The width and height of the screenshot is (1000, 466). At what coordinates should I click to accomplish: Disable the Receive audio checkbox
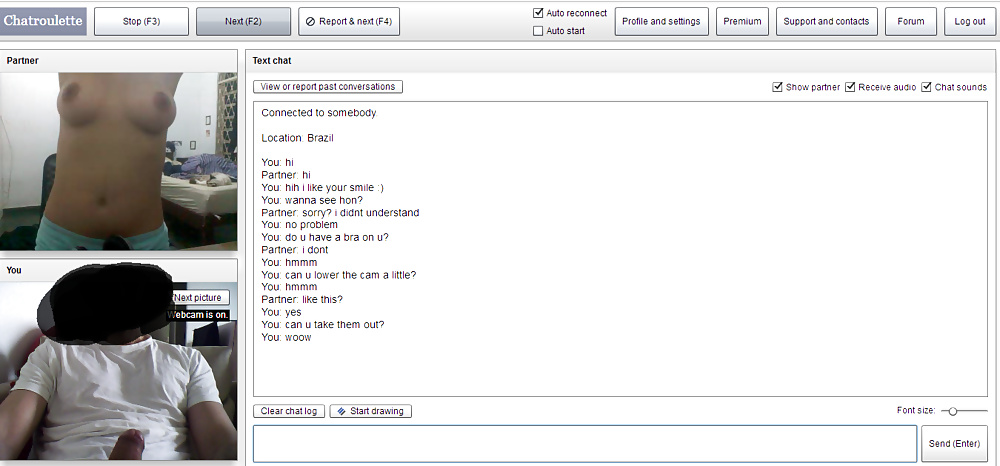click(x=850, y=87)
